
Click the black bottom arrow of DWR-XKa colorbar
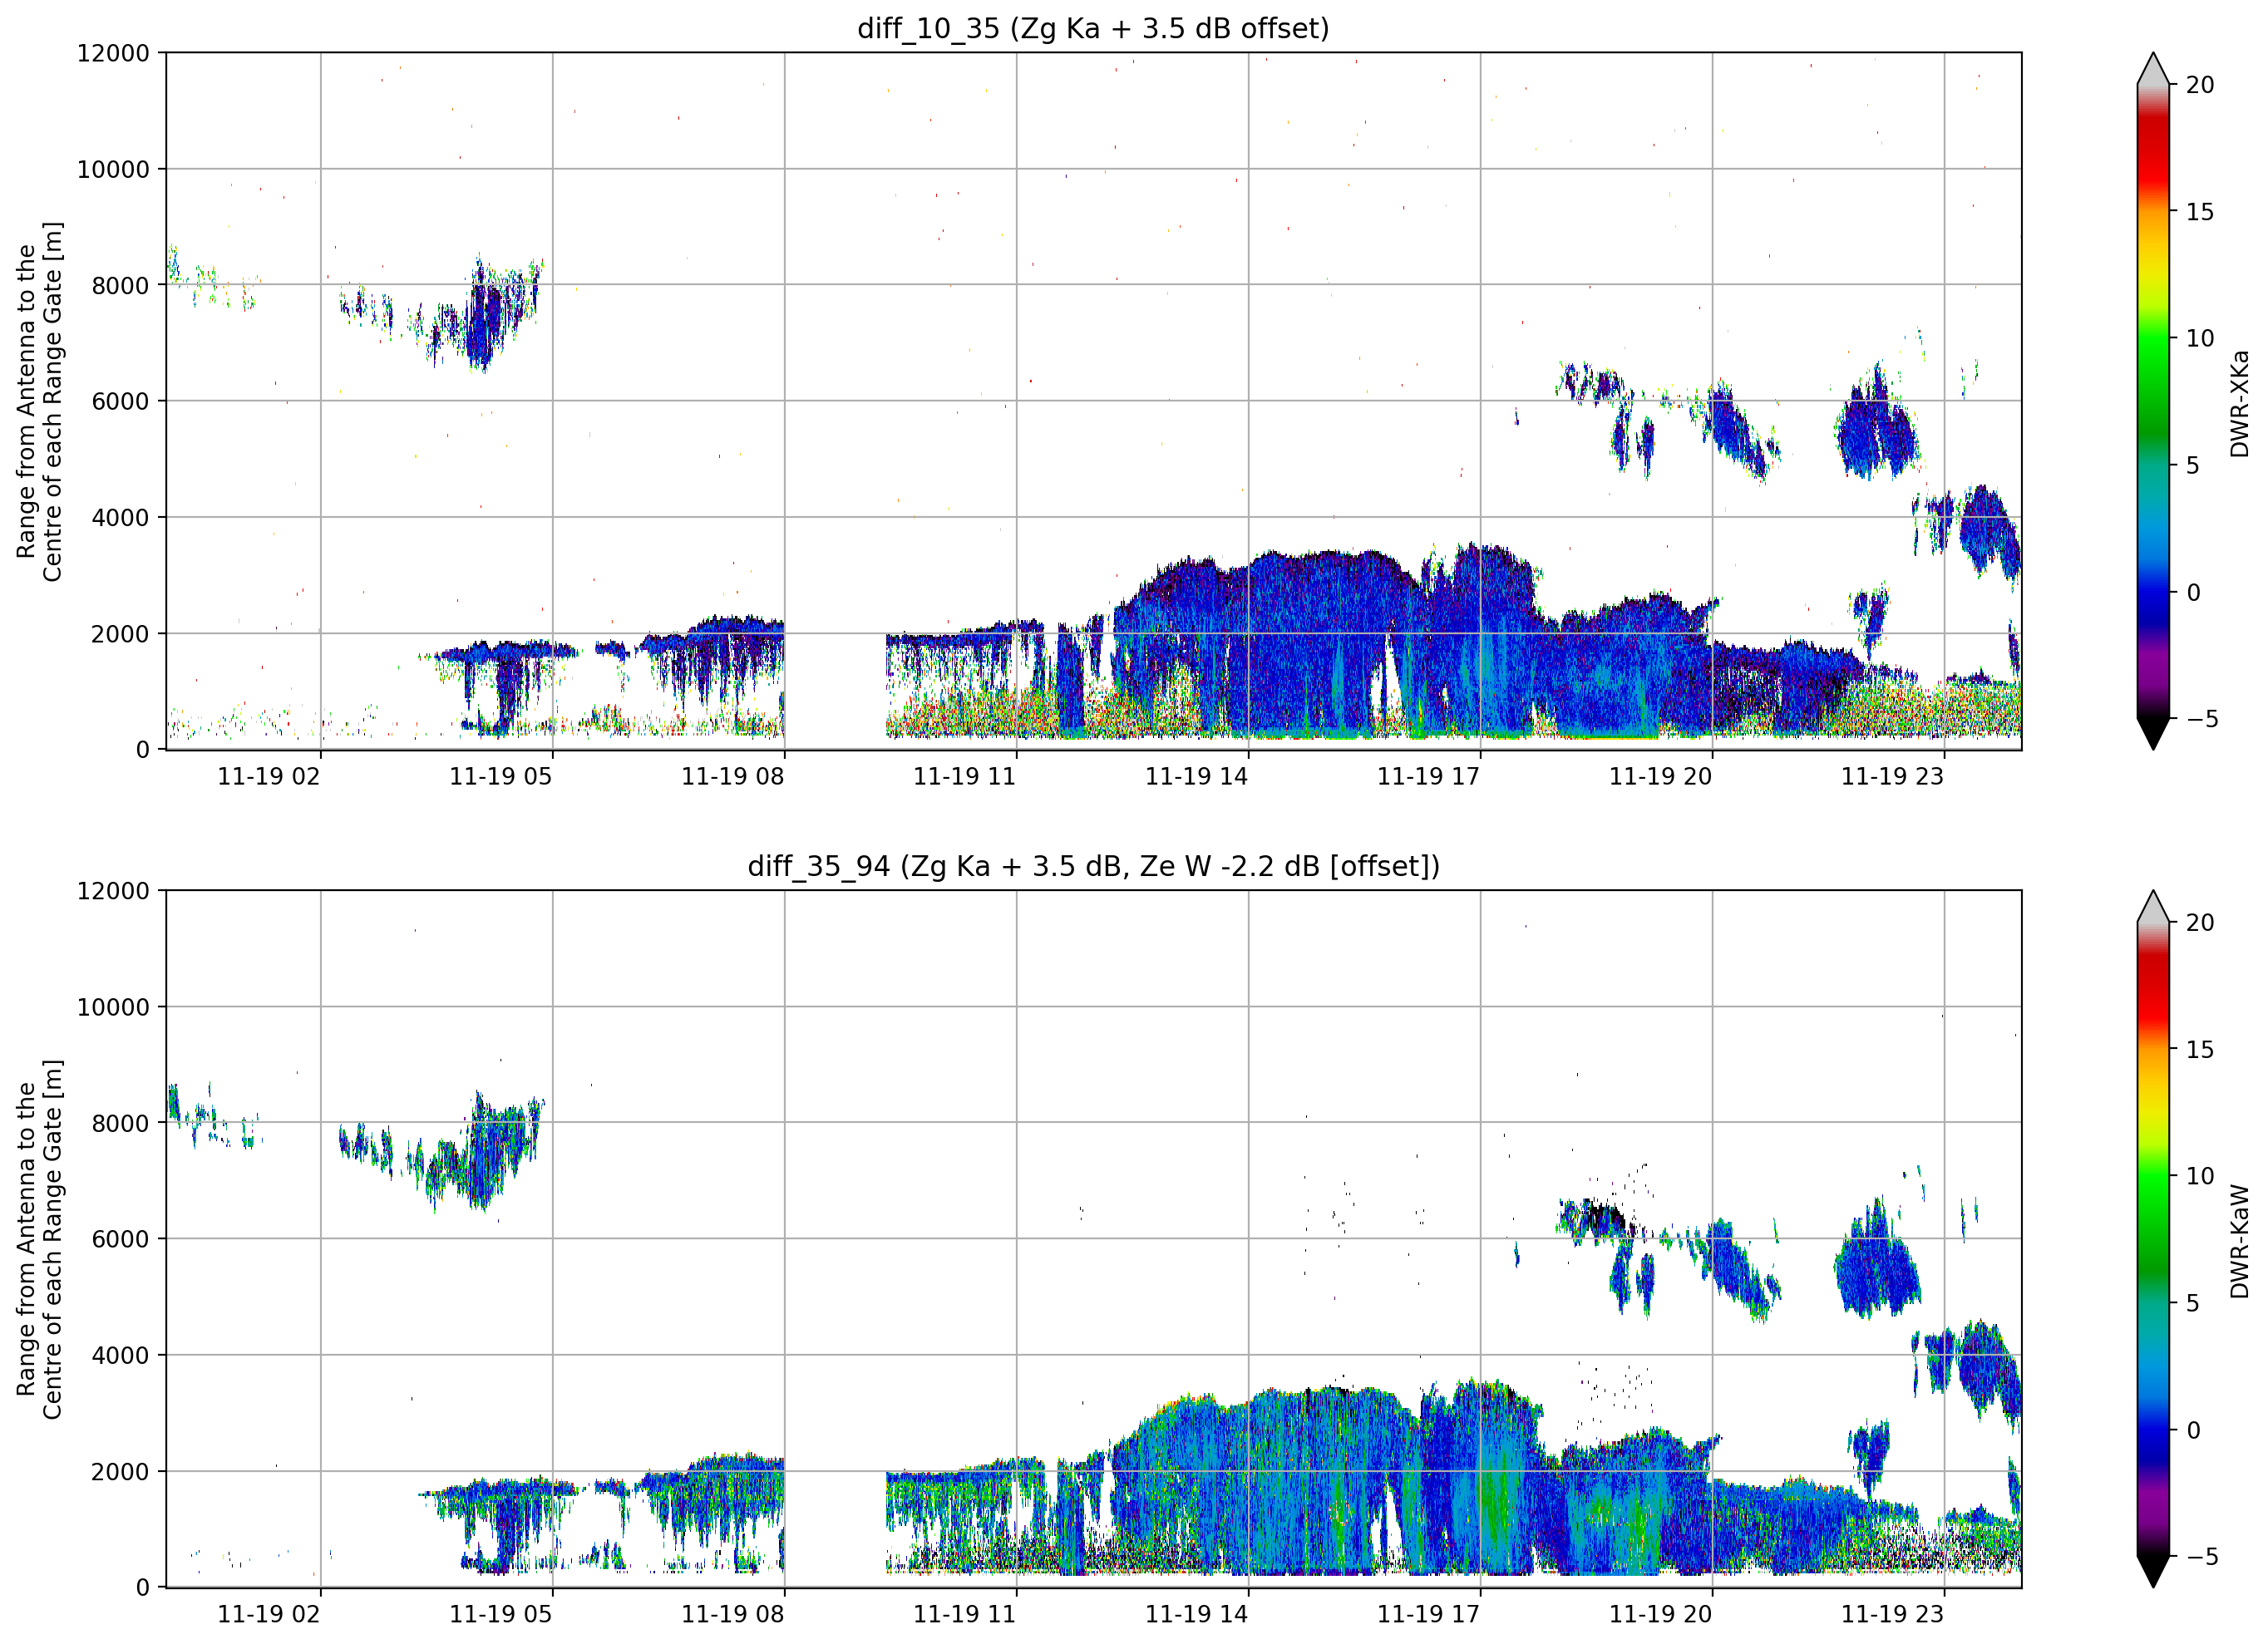pos(2153,733)
